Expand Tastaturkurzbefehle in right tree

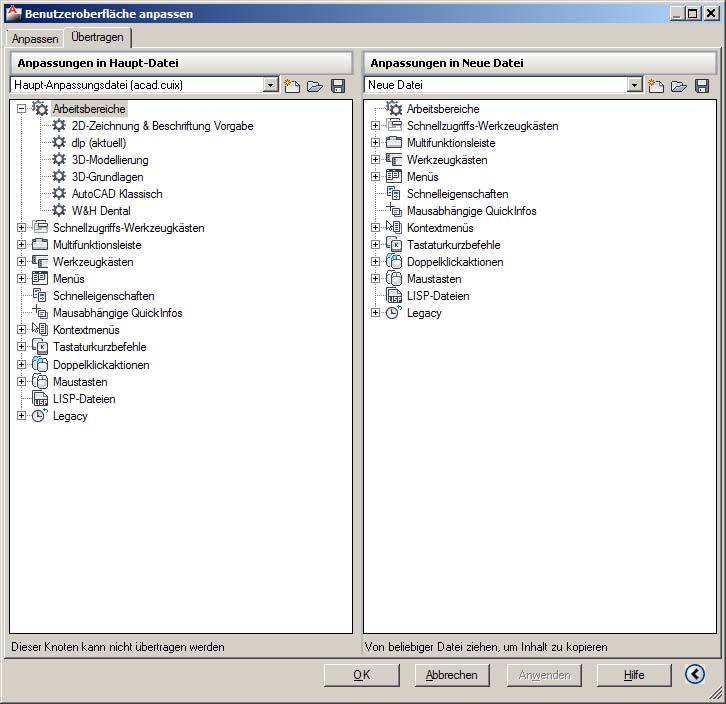(x=376, y=245)
